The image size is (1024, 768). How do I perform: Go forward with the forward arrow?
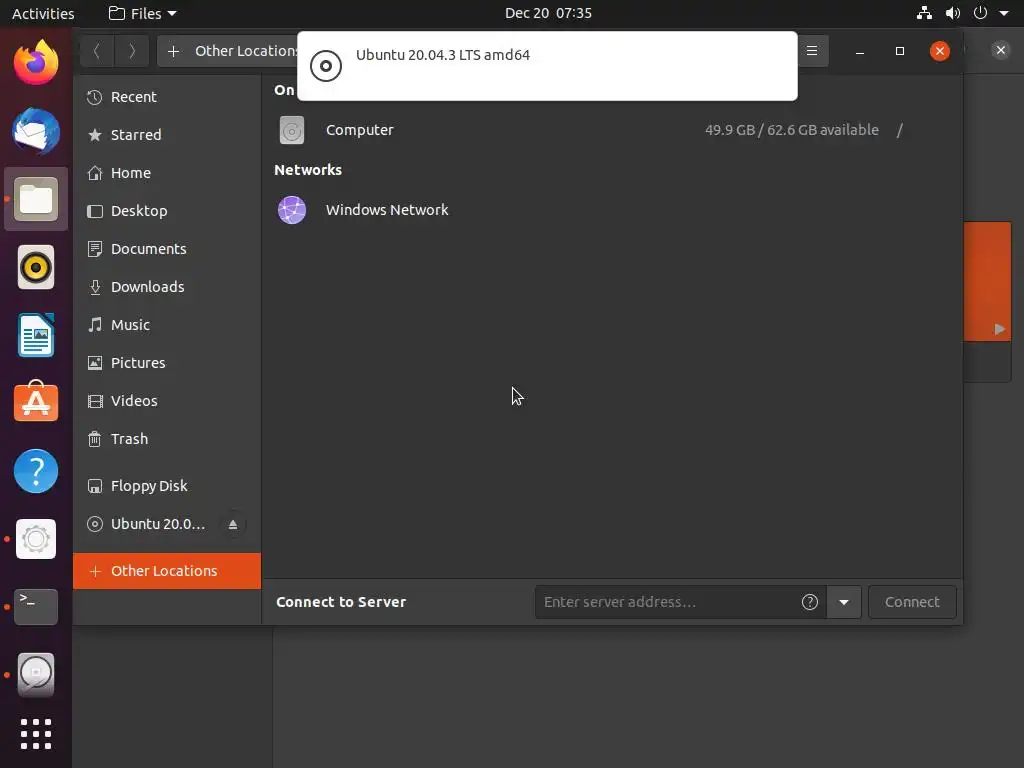(x=132, y=51)
